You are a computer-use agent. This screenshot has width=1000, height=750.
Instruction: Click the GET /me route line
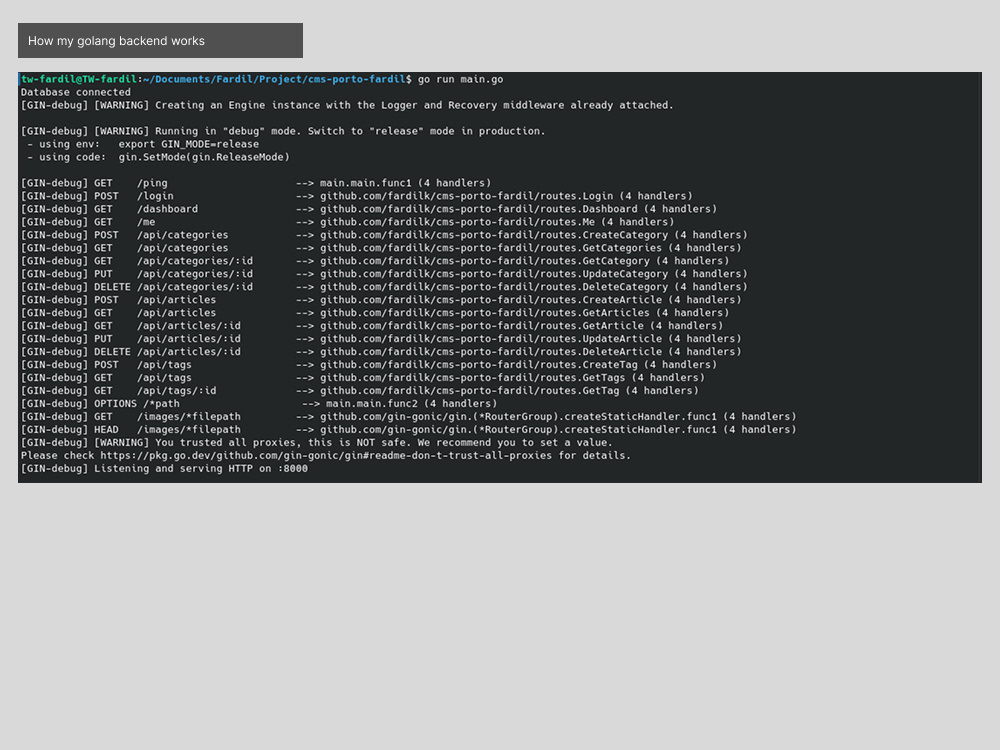point(348,222)
